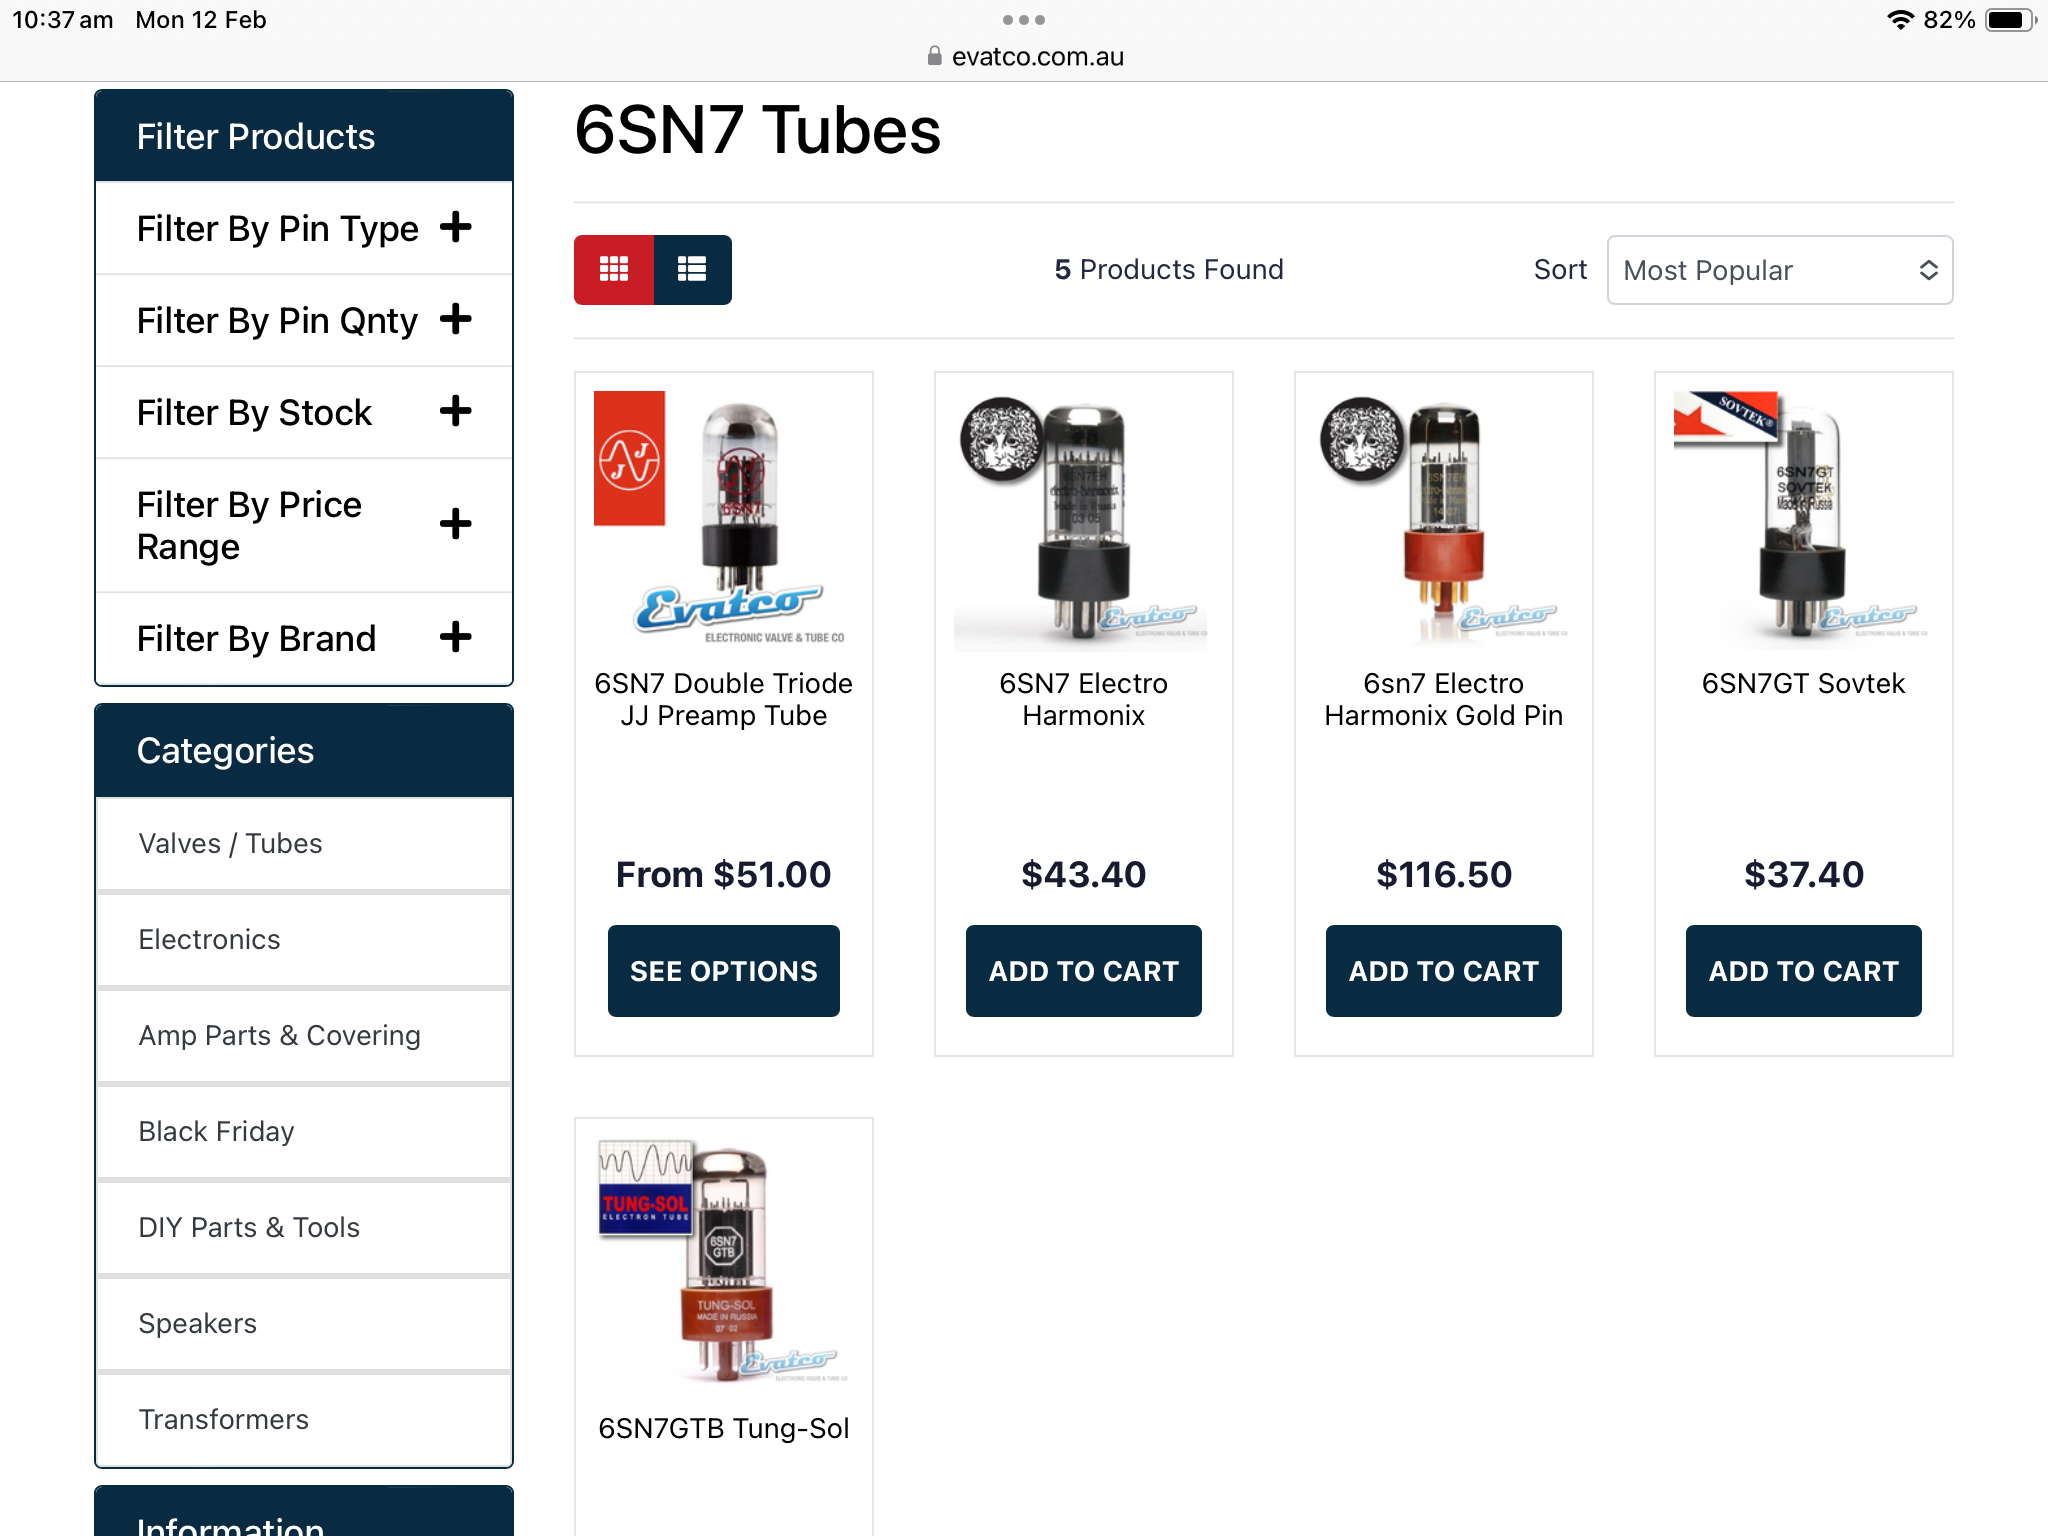
Task: Select the 'From $51.00' price text
Action: tap(724, 875)
